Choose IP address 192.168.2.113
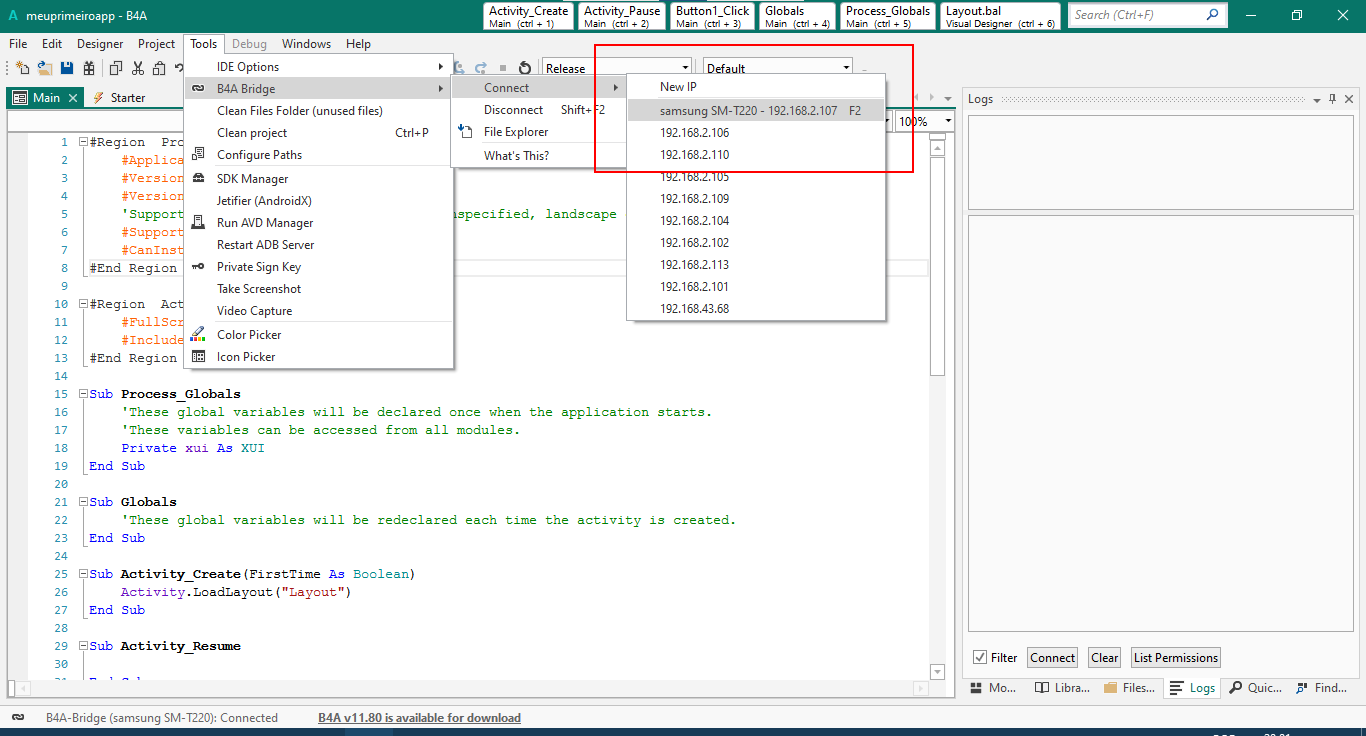The image size is (1366, 736). point(756,265)
